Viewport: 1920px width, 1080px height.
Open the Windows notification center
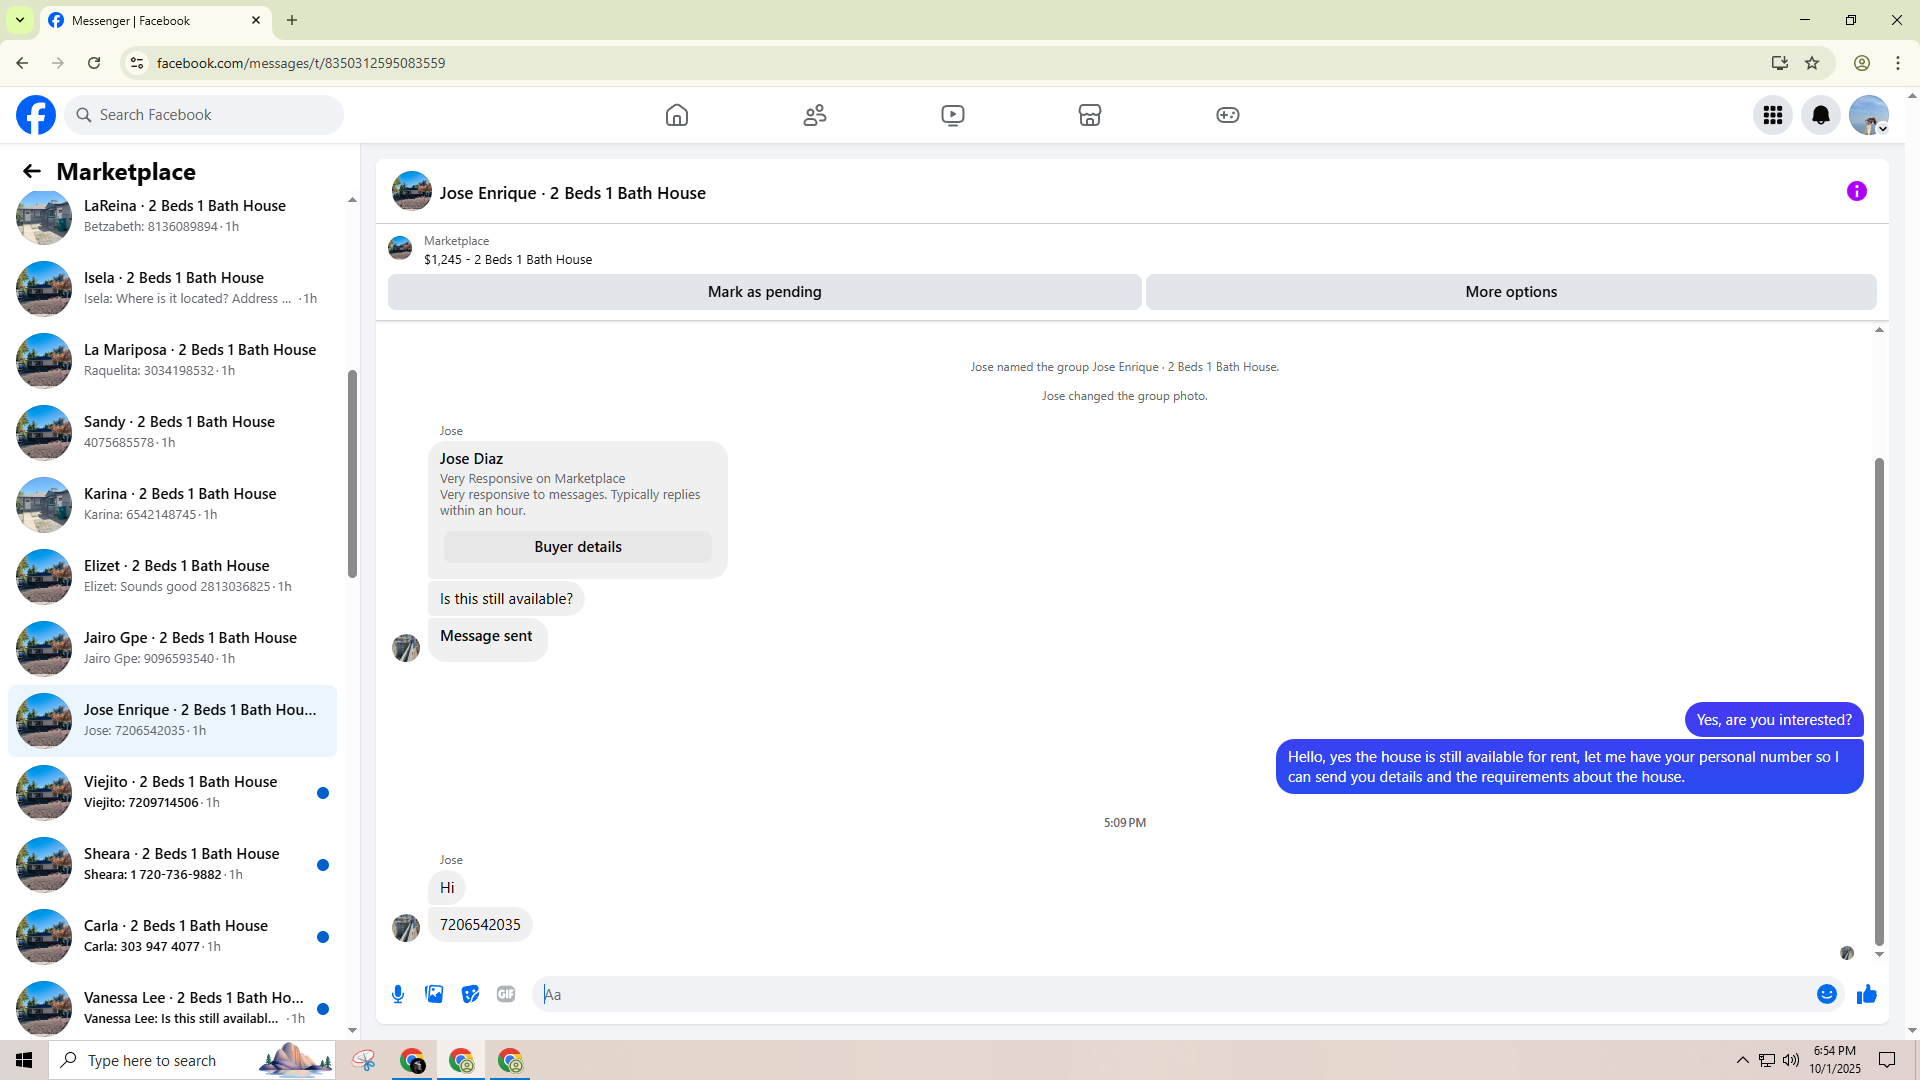point(1887,1060)
